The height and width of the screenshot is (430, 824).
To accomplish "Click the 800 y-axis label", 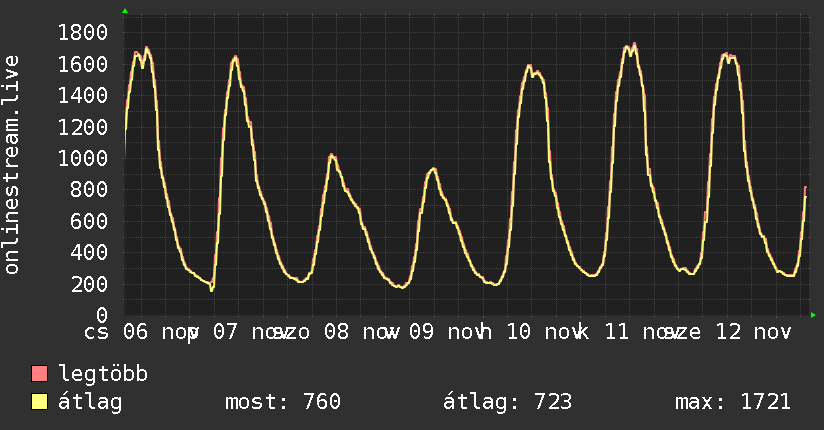I will tap(89, 190).
